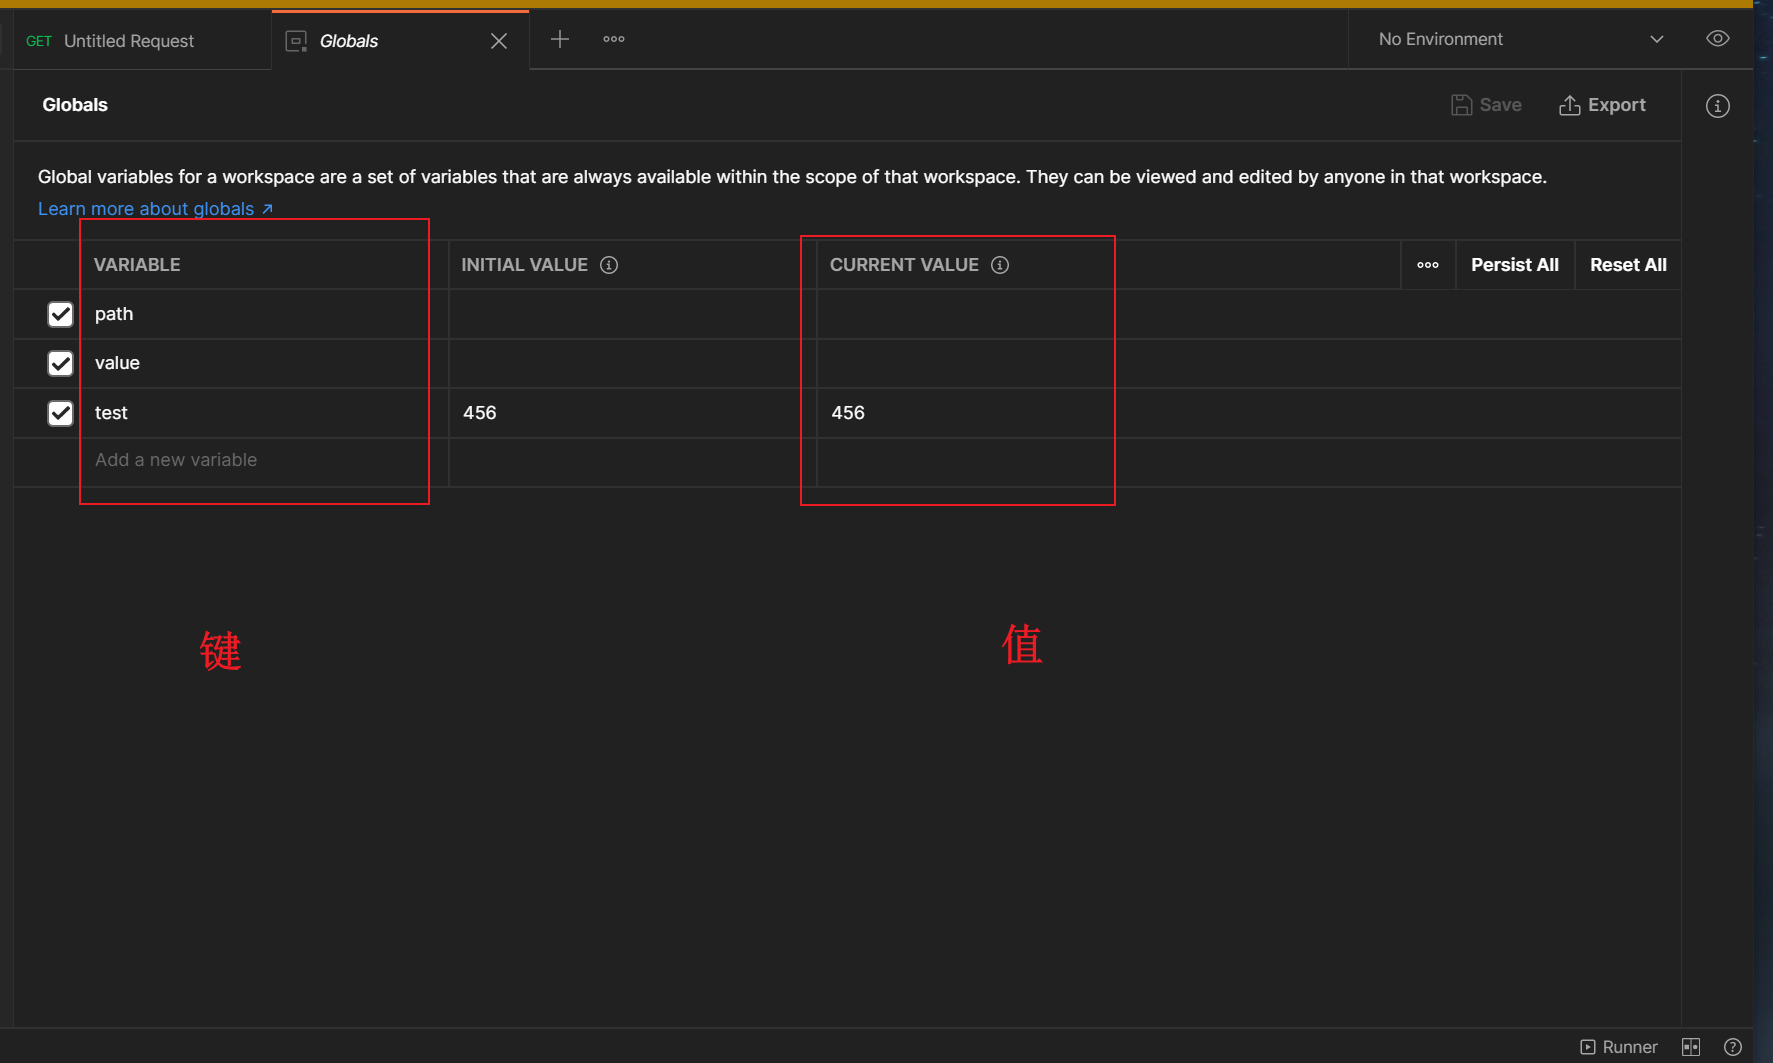Open help icon in status bar

(x=1733, y=1047)
